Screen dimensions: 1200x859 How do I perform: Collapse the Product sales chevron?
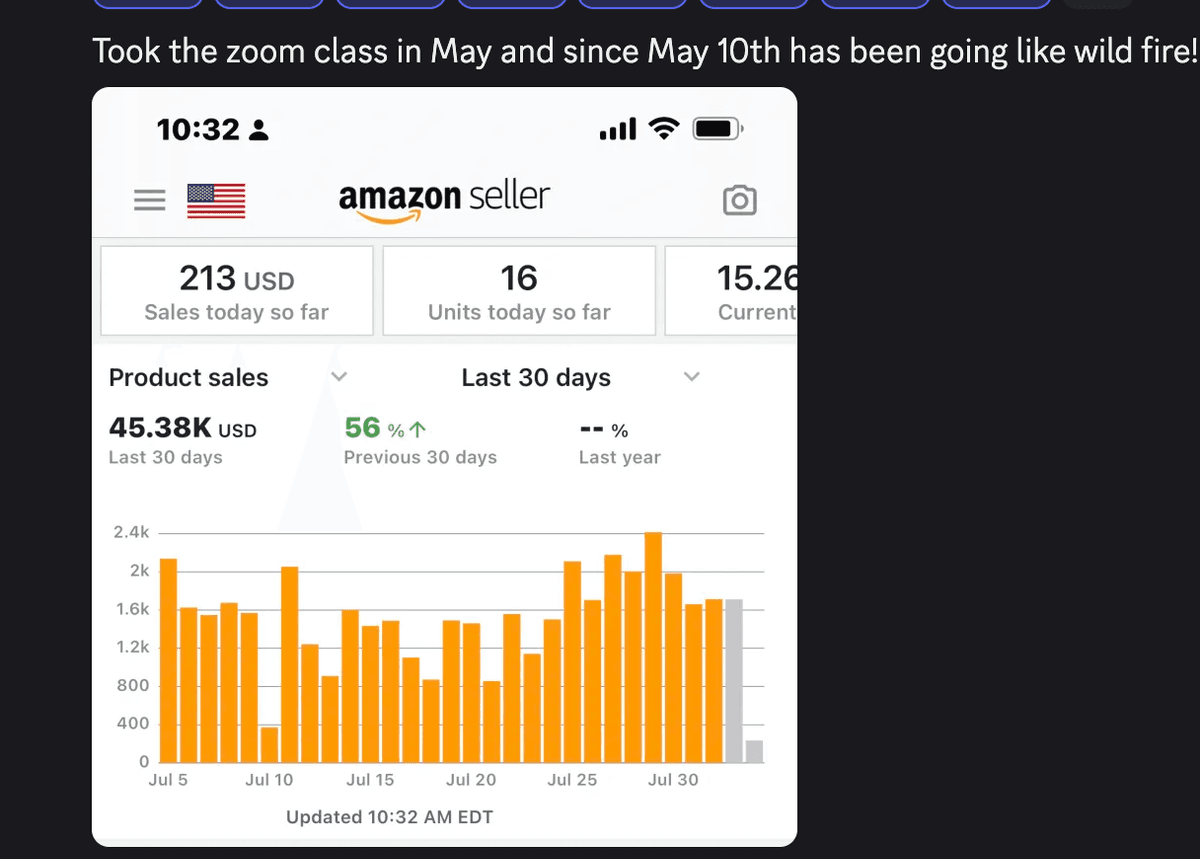(339, 377)
